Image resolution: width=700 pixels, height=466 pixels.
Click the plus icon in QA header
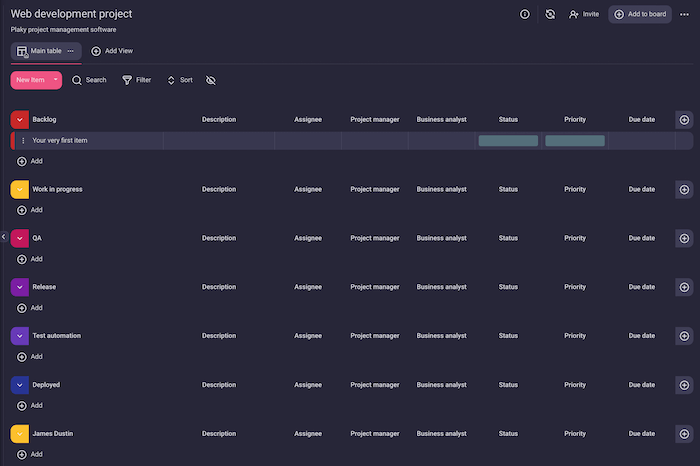point(684,238)
